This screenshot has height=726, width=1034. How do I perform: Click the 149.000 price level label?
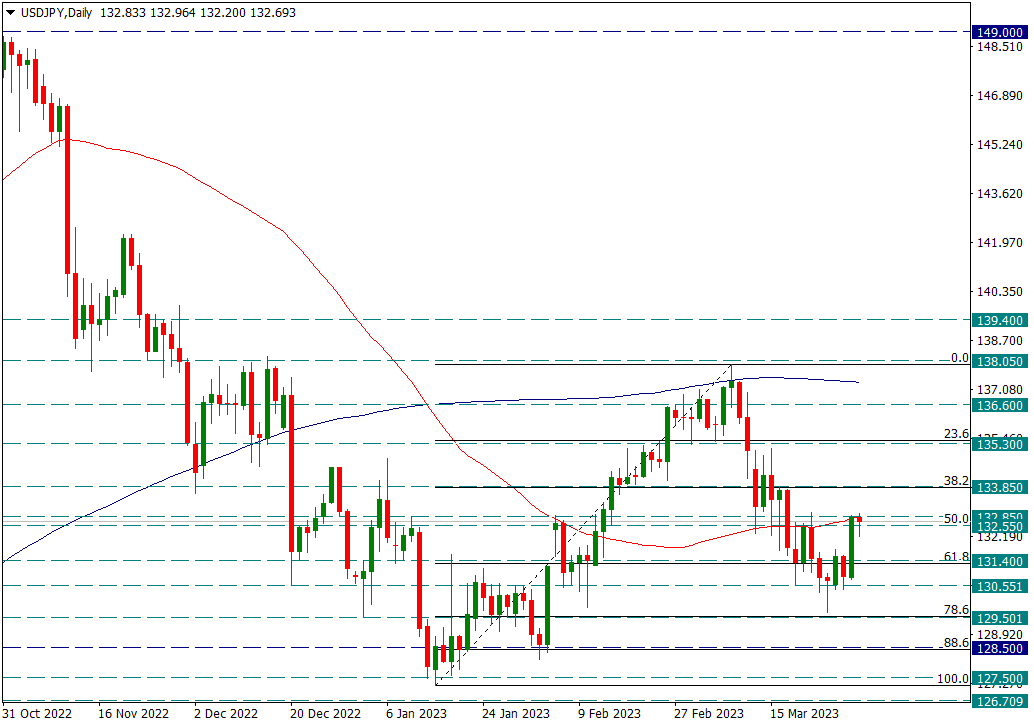1000,32
